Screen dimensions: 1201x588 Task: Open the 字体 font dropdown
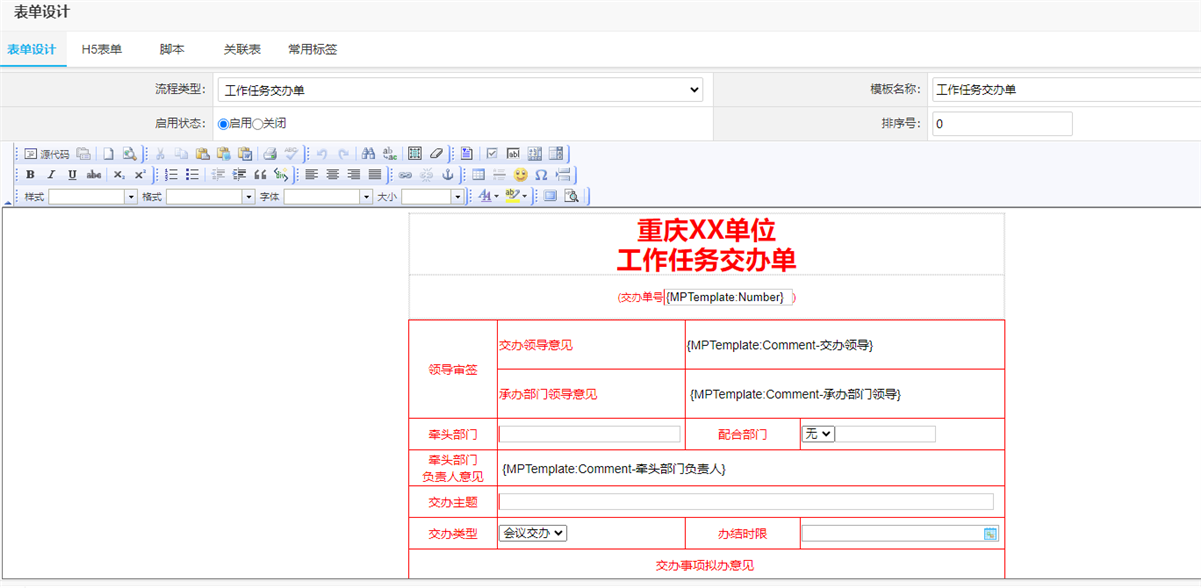pyautogui.click(x=328, y=197)
